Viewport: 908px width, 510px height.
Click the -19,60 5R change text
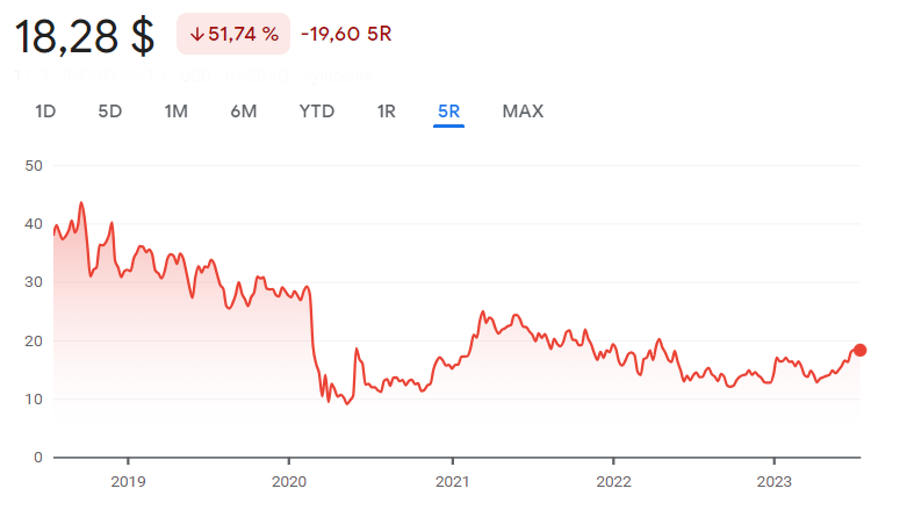pos(346,34)
